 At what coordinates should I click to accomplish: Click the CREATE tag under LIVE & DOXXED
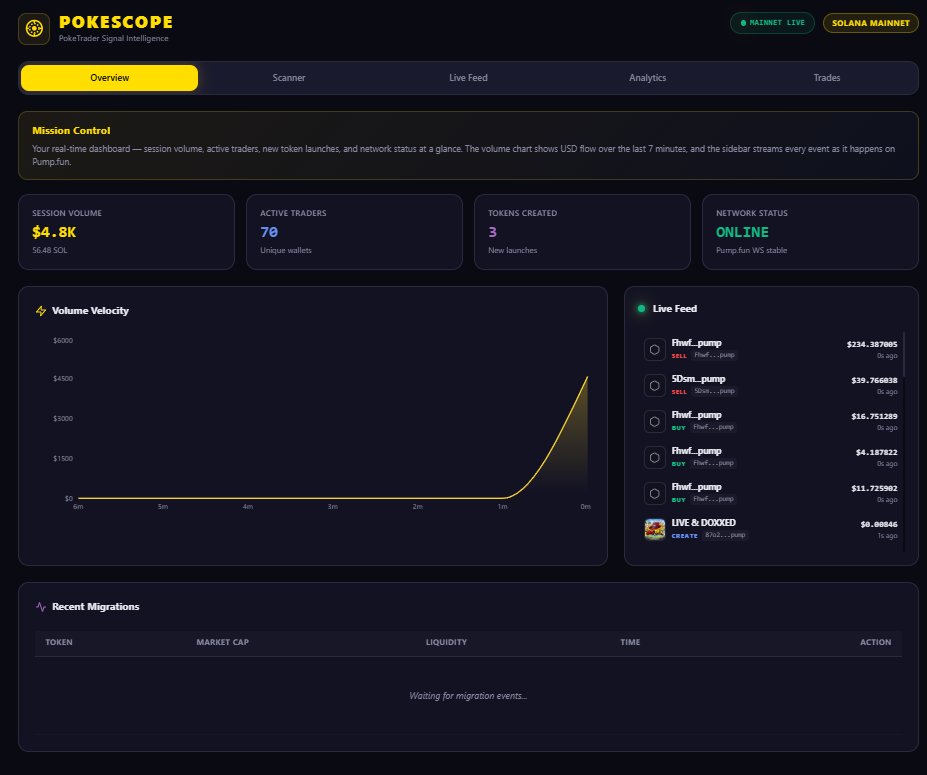(x=684, y=536)
